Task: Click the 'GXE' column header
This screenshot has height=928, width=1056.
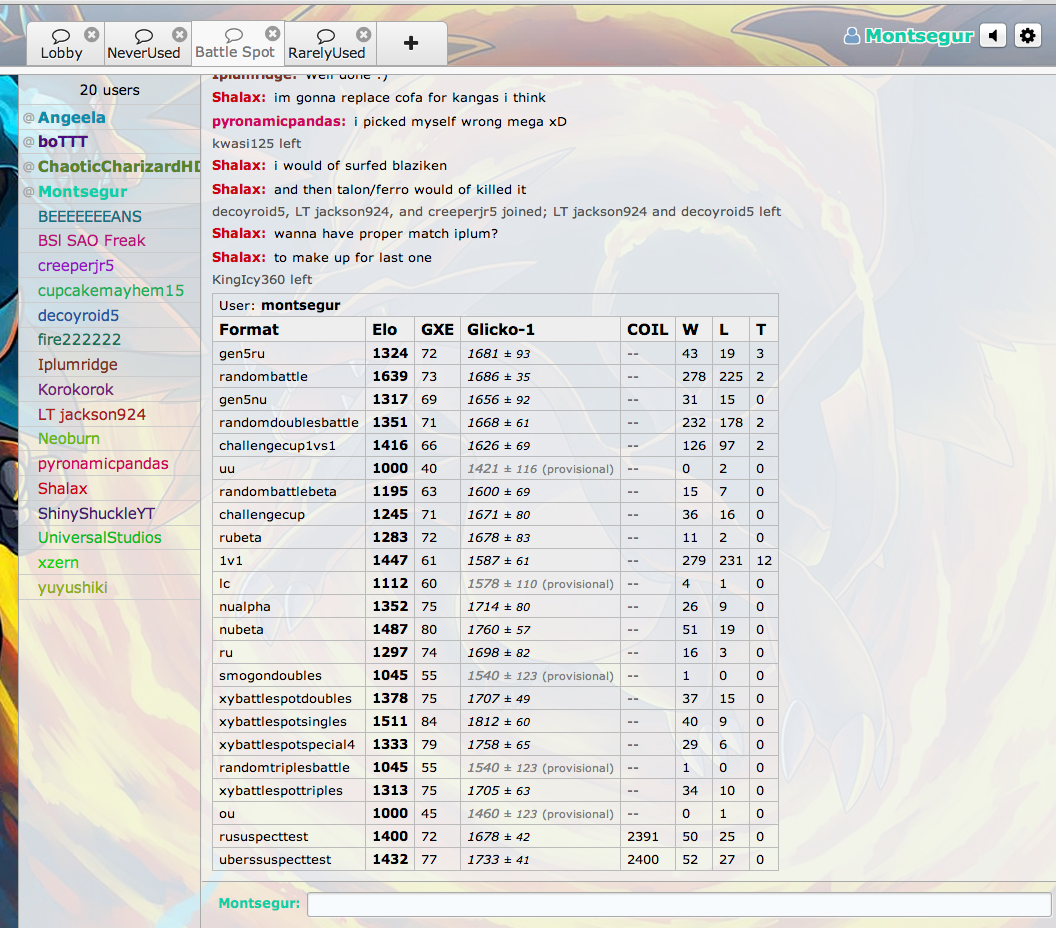Action: click(x=437, y=329)
